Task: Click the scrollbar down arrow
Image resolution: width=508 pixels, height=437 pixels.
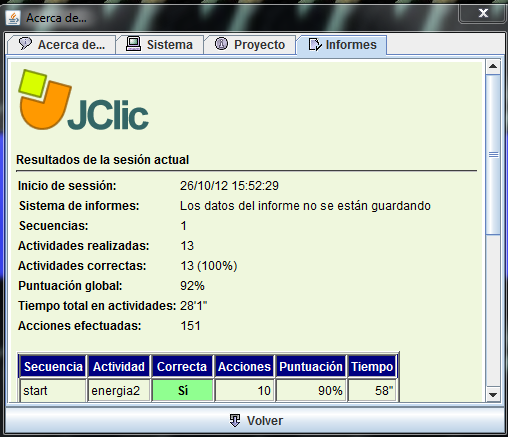Action: (x=493, y=395)
